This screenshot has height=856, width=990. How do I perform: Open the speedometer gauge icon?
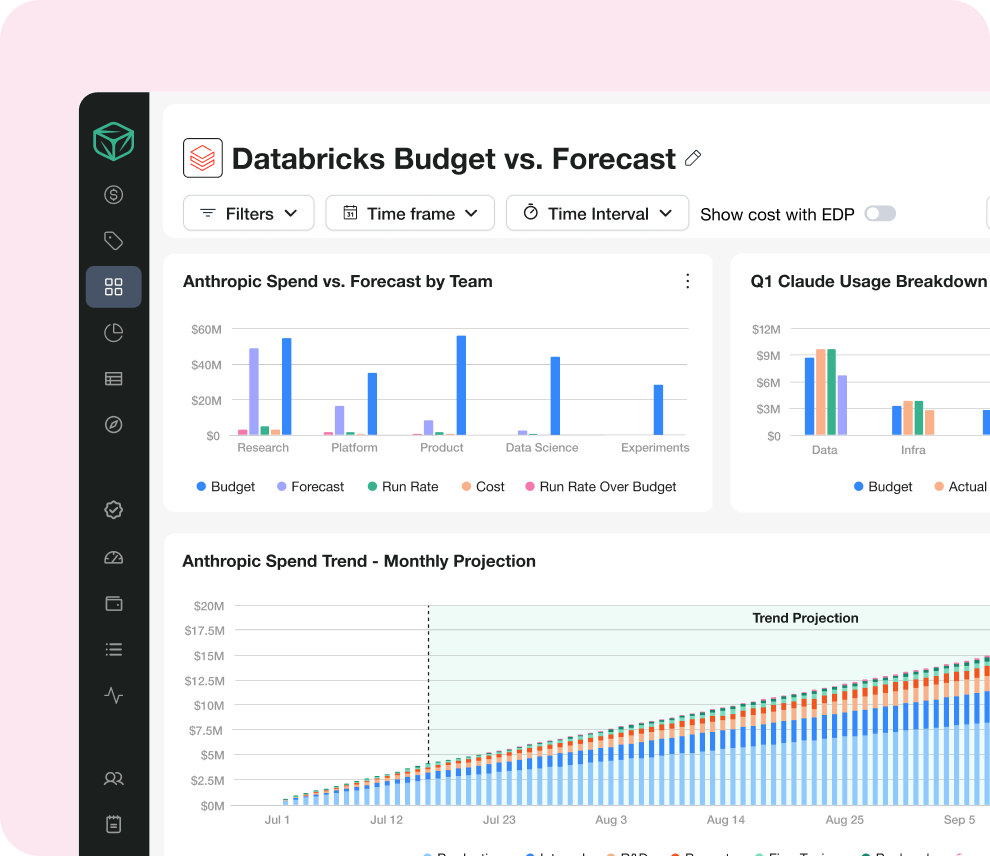114,557
